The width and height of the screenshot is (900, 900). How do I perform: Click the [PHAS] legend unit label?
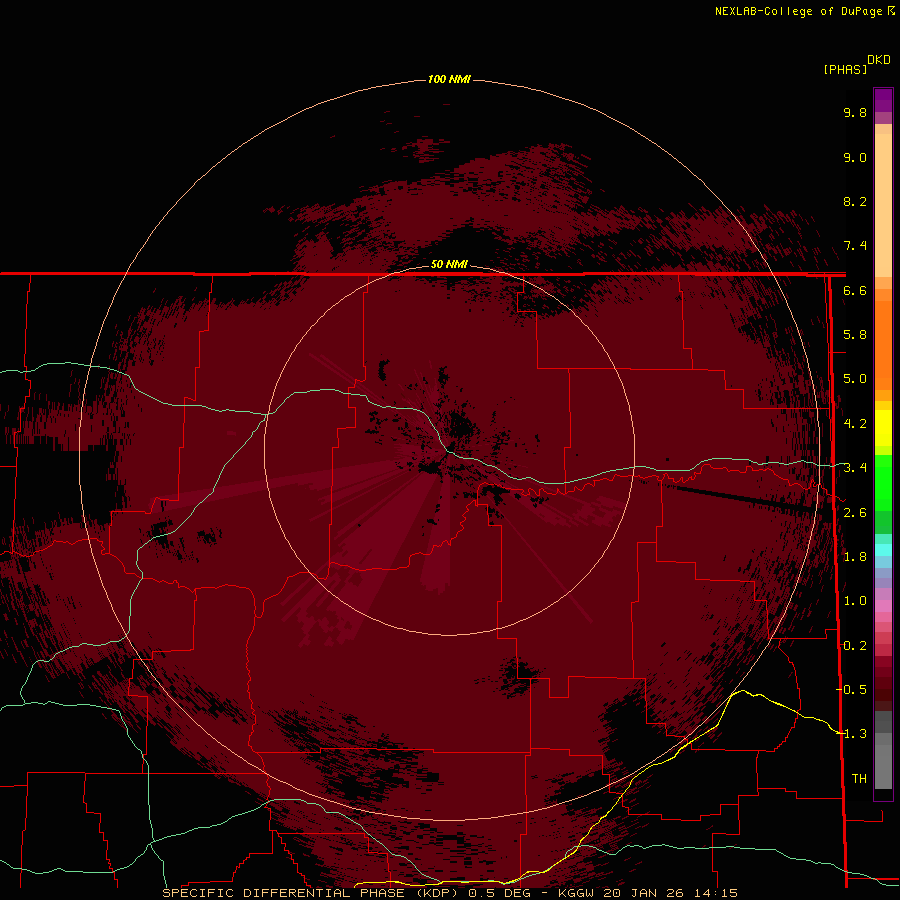pos(845,69)
